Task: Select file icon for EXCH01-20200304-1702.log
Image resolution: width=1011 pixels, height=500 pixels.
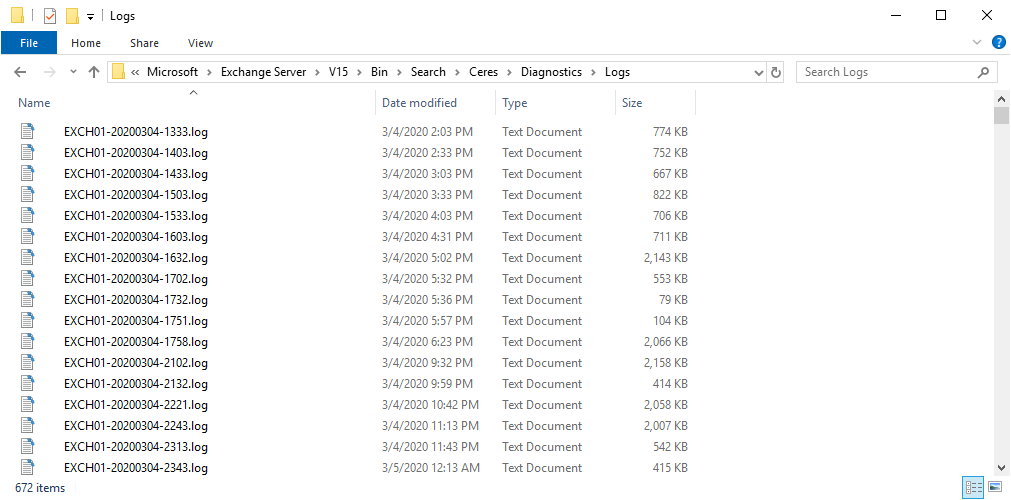Action: (x=27, y=278)
